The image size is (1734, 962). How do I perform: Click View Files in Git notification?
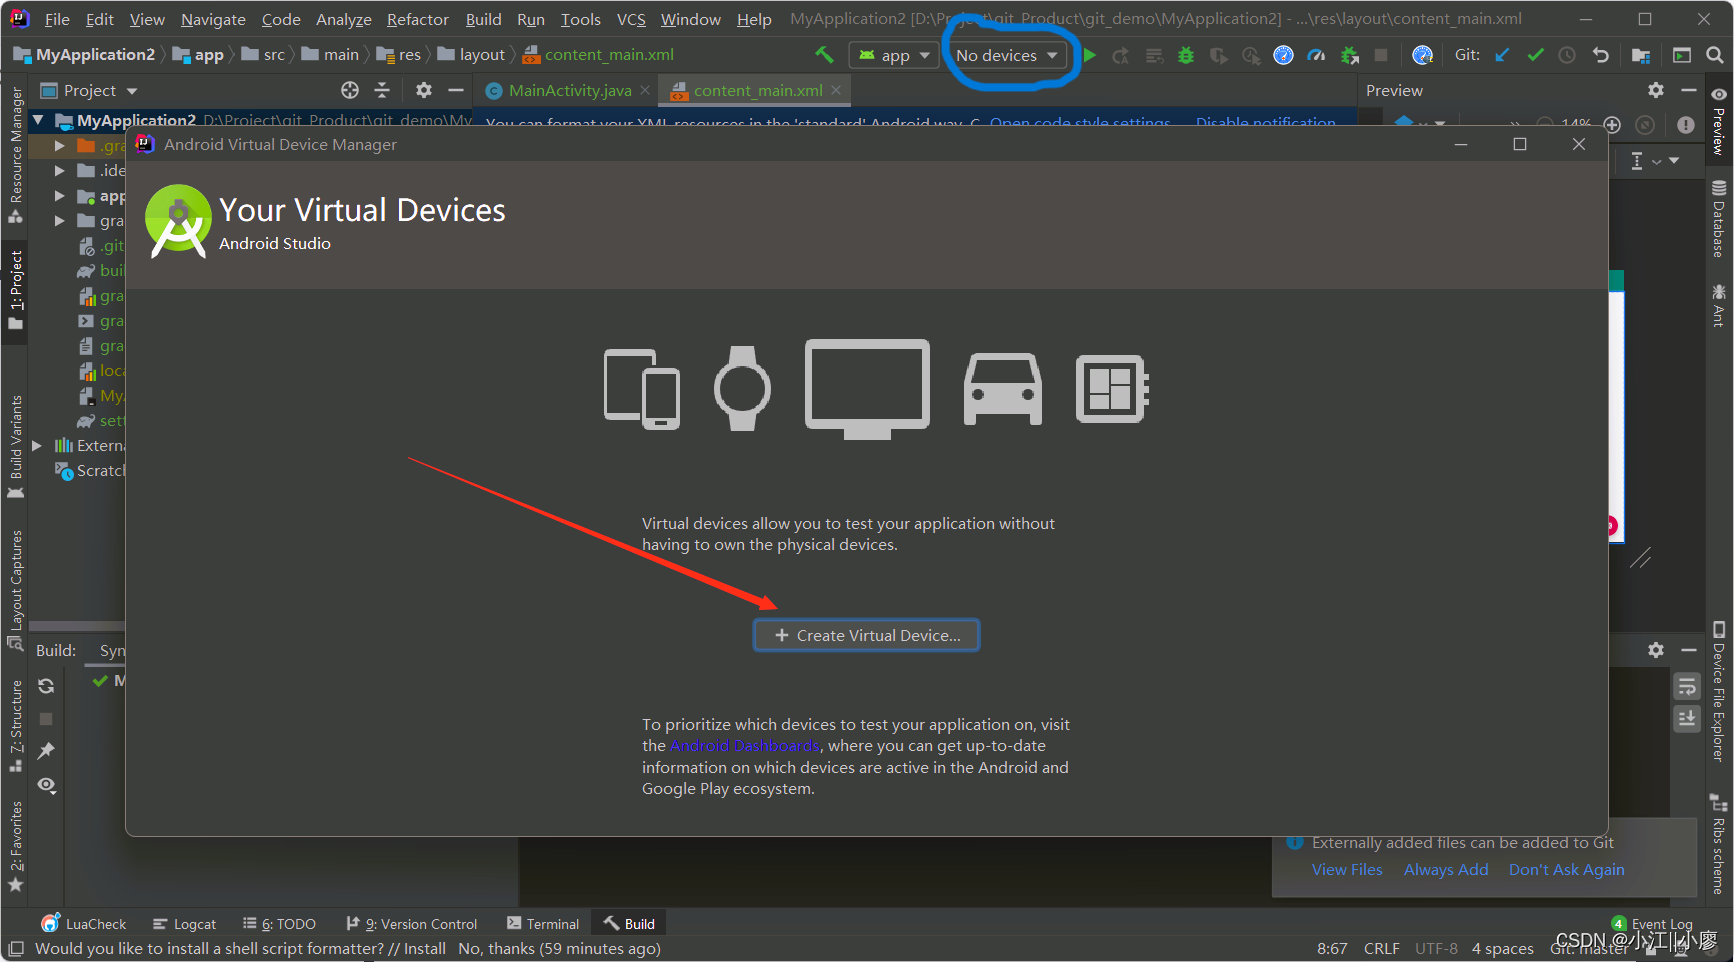click(x=1347, y=869)
